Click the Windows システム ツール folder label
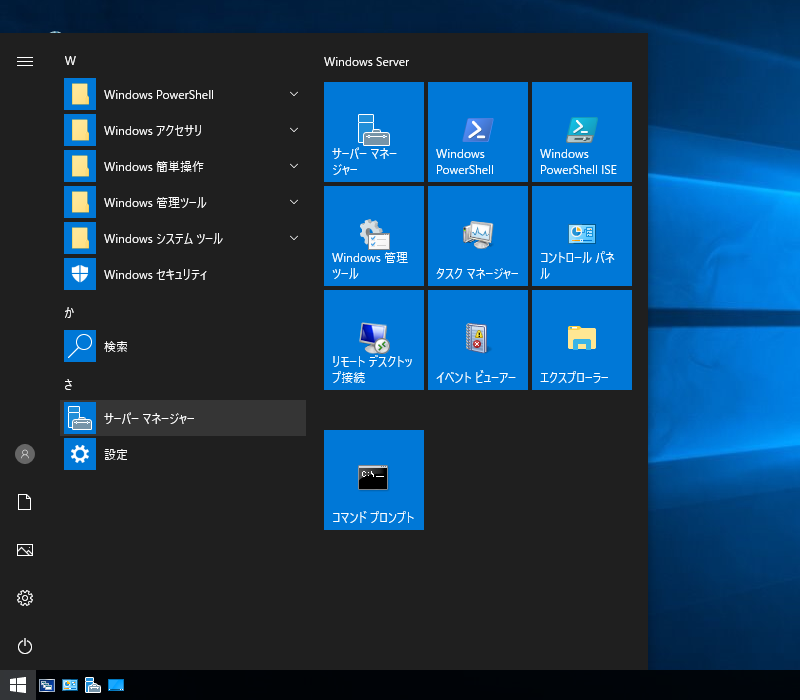This screenshot has width=800, height=700. click(x=163, y=238)
